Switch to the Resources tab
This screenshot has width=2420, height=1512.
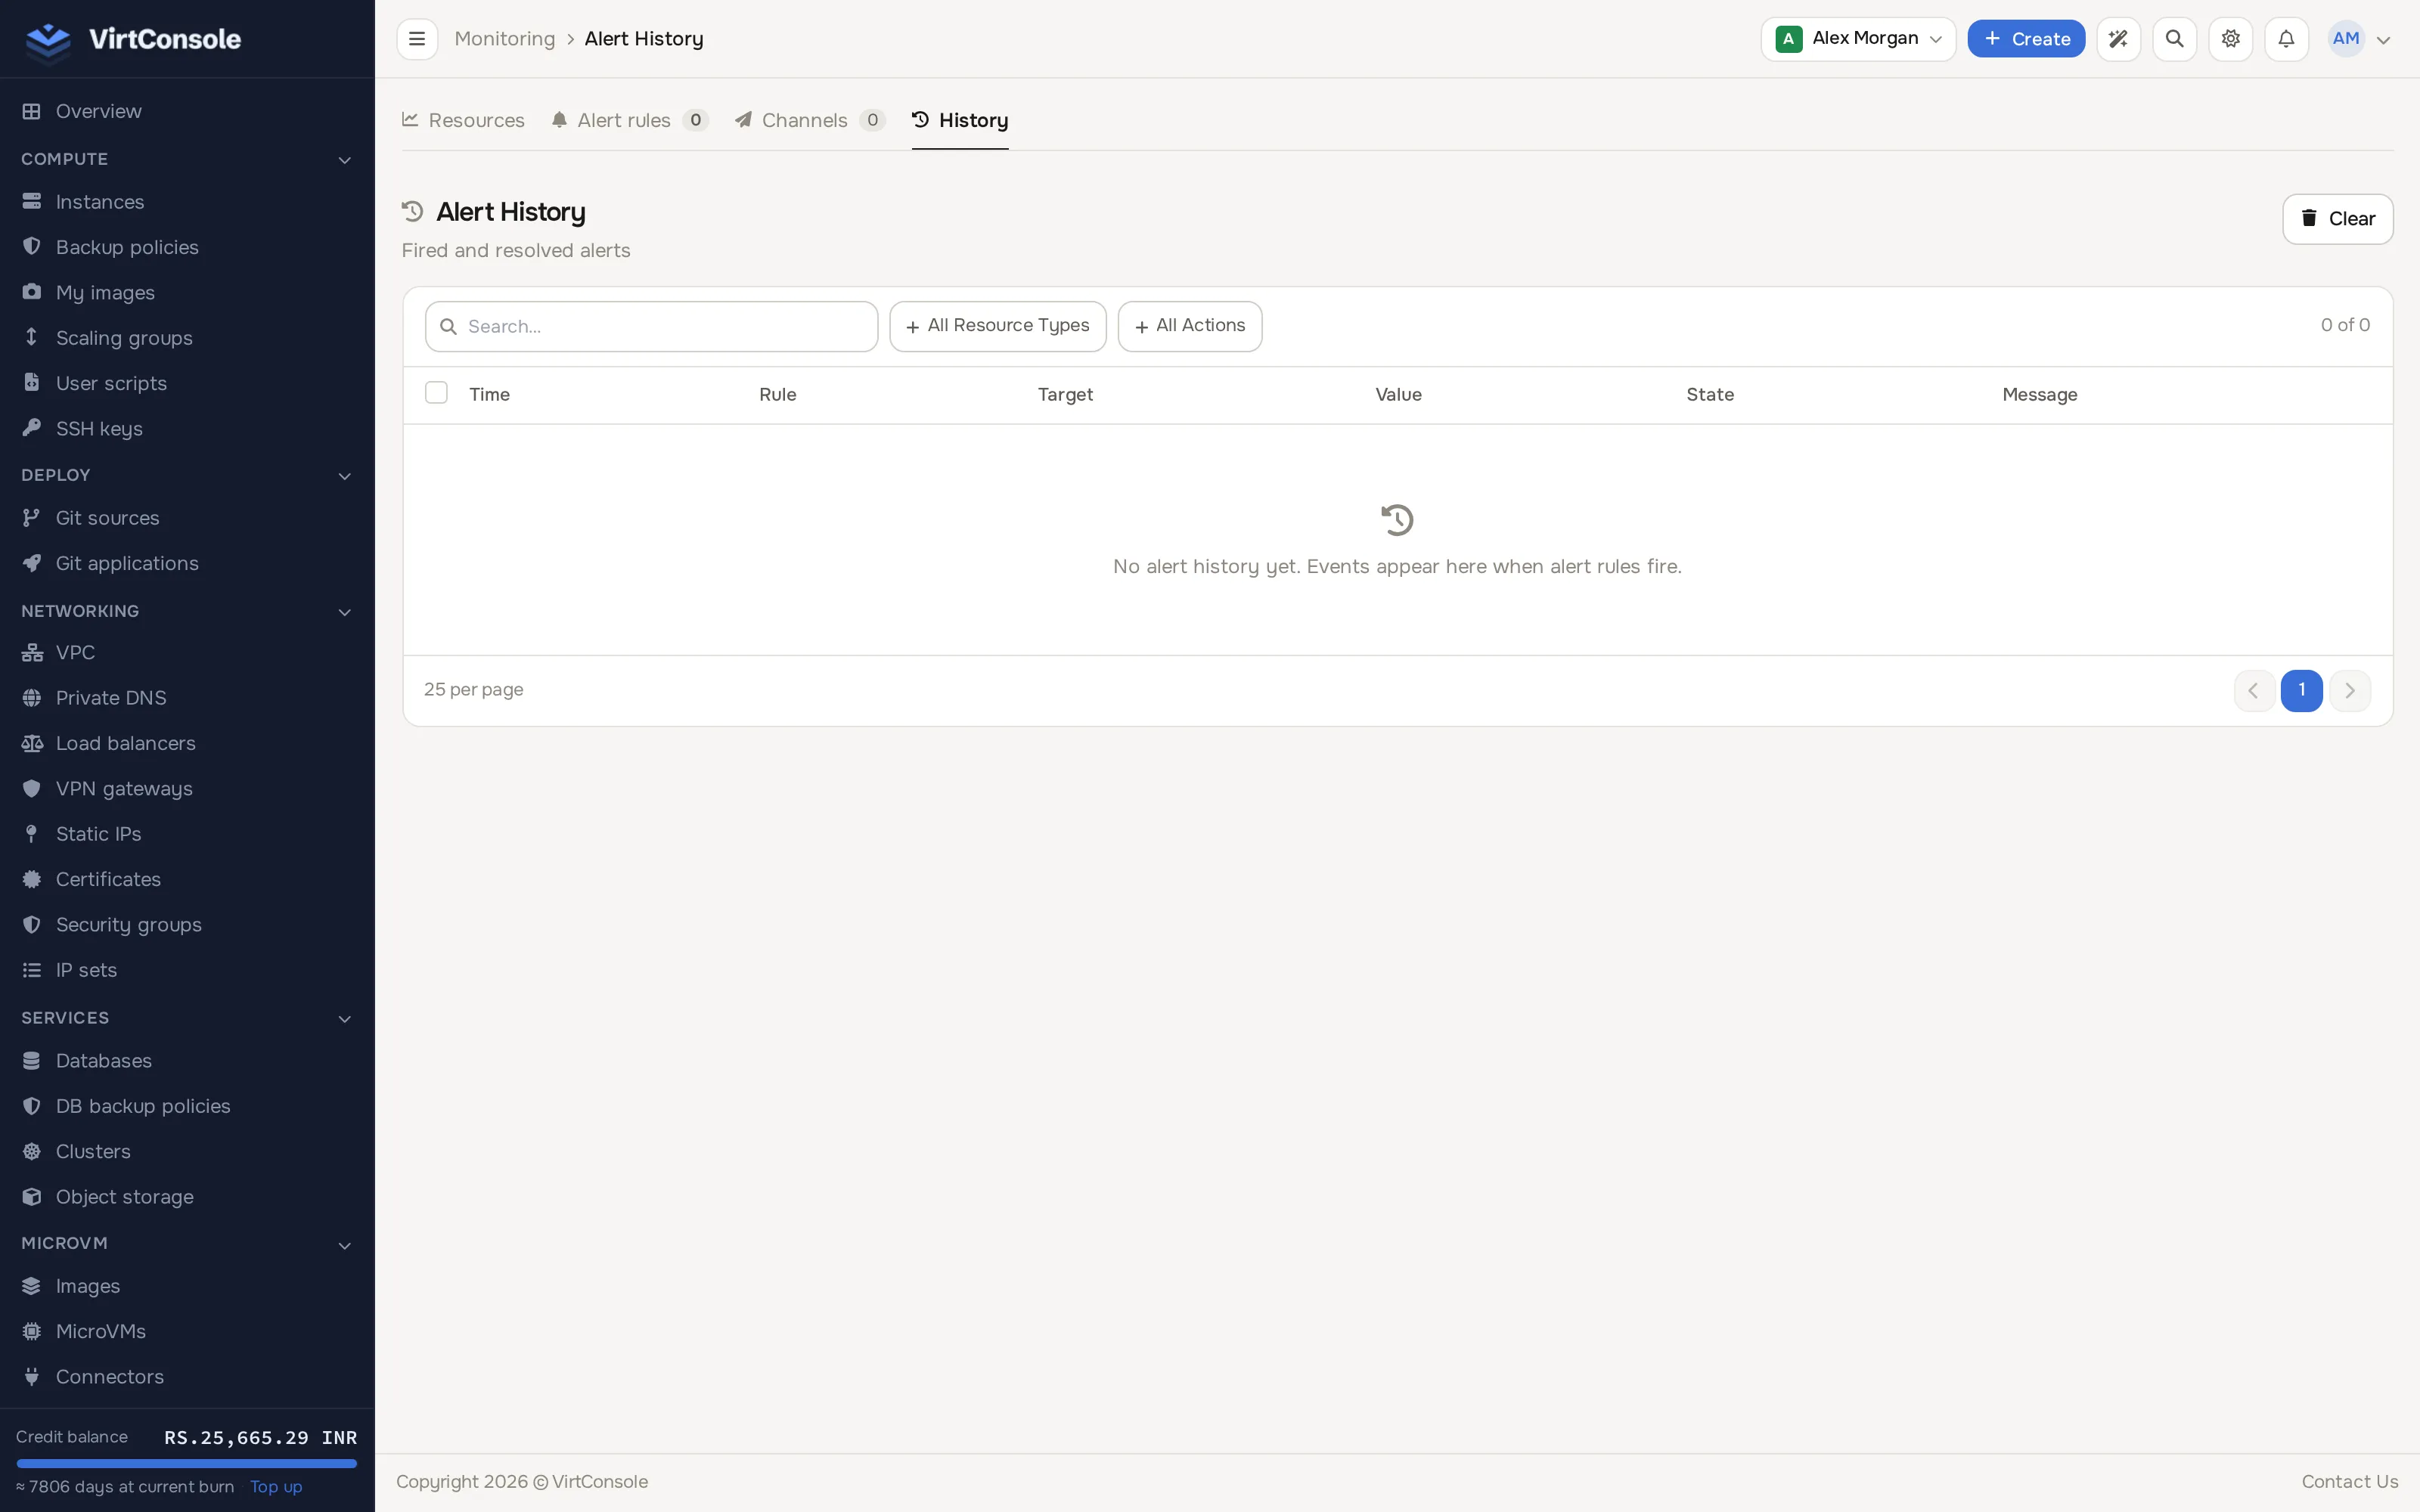click(x=463, y=120)
